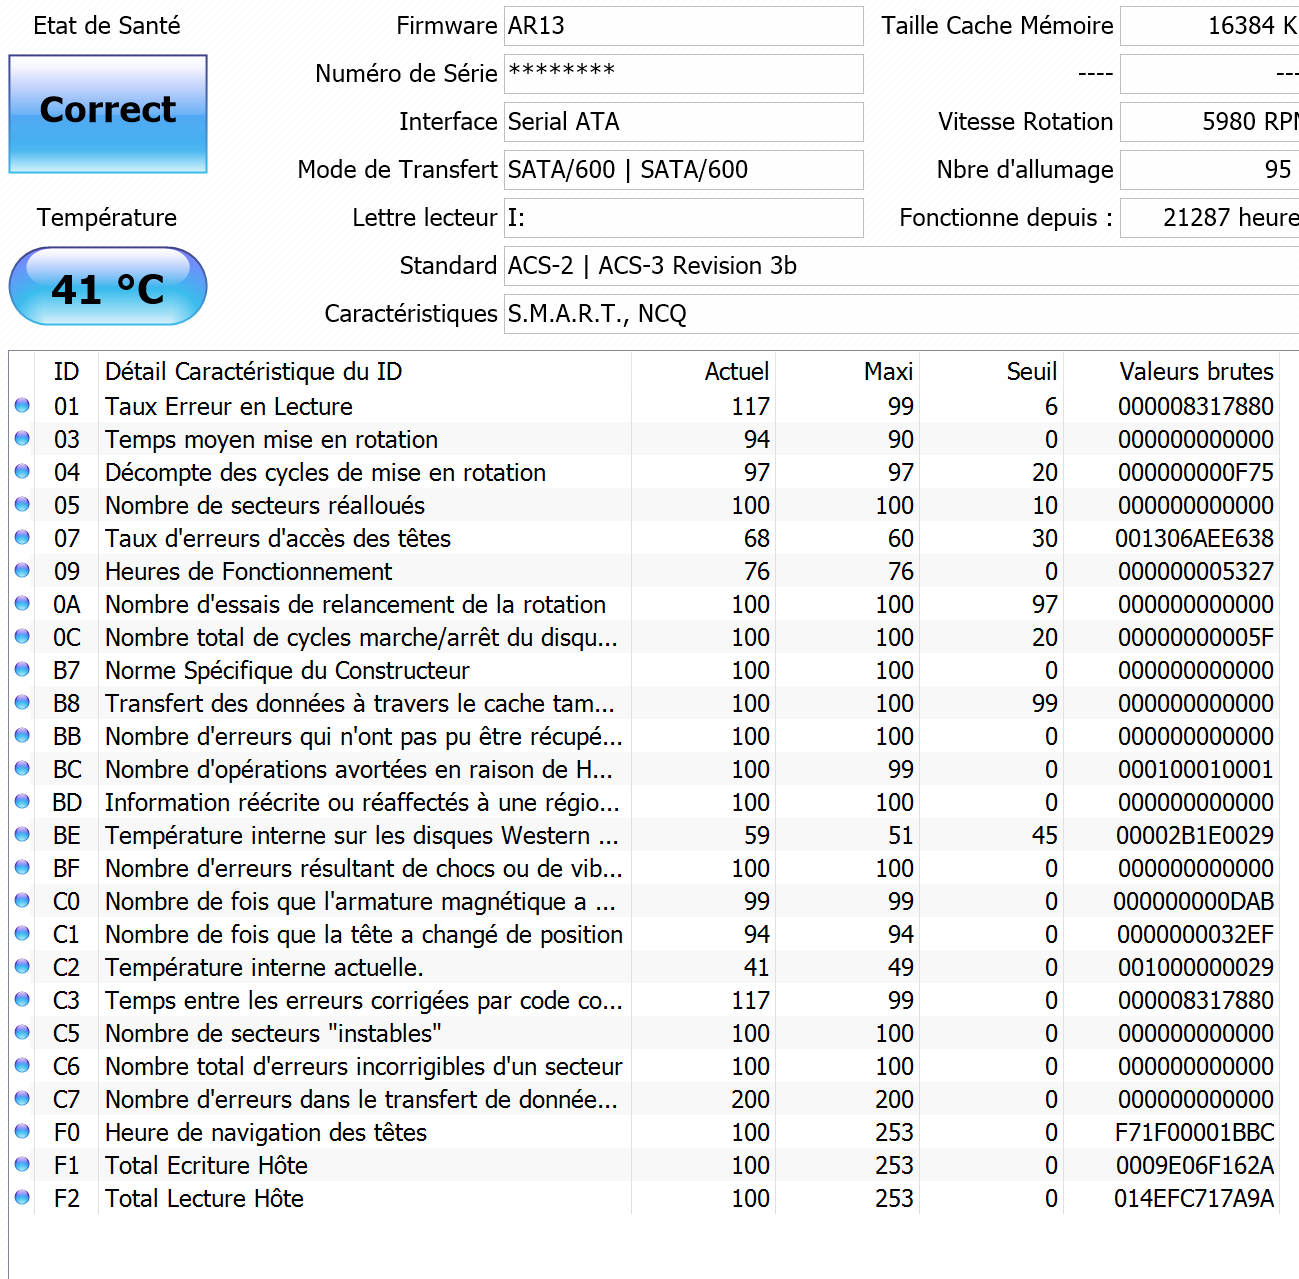Click the Interface field showing Serial ATA
1299x1279 pixels.
[x=684, y=122]
